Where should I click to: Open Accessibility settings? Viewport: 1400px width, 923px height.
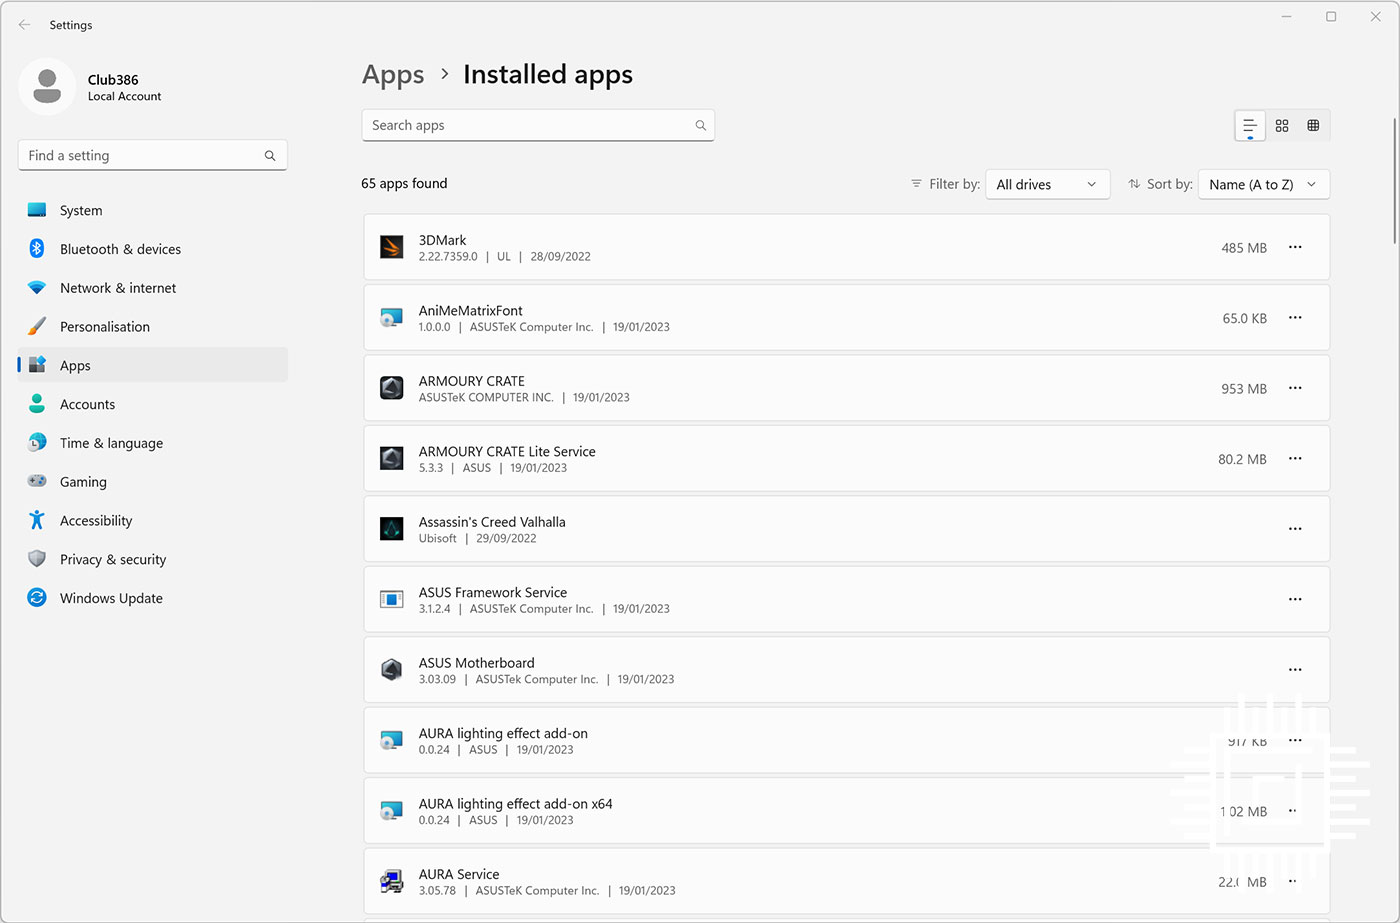point(152,521)
